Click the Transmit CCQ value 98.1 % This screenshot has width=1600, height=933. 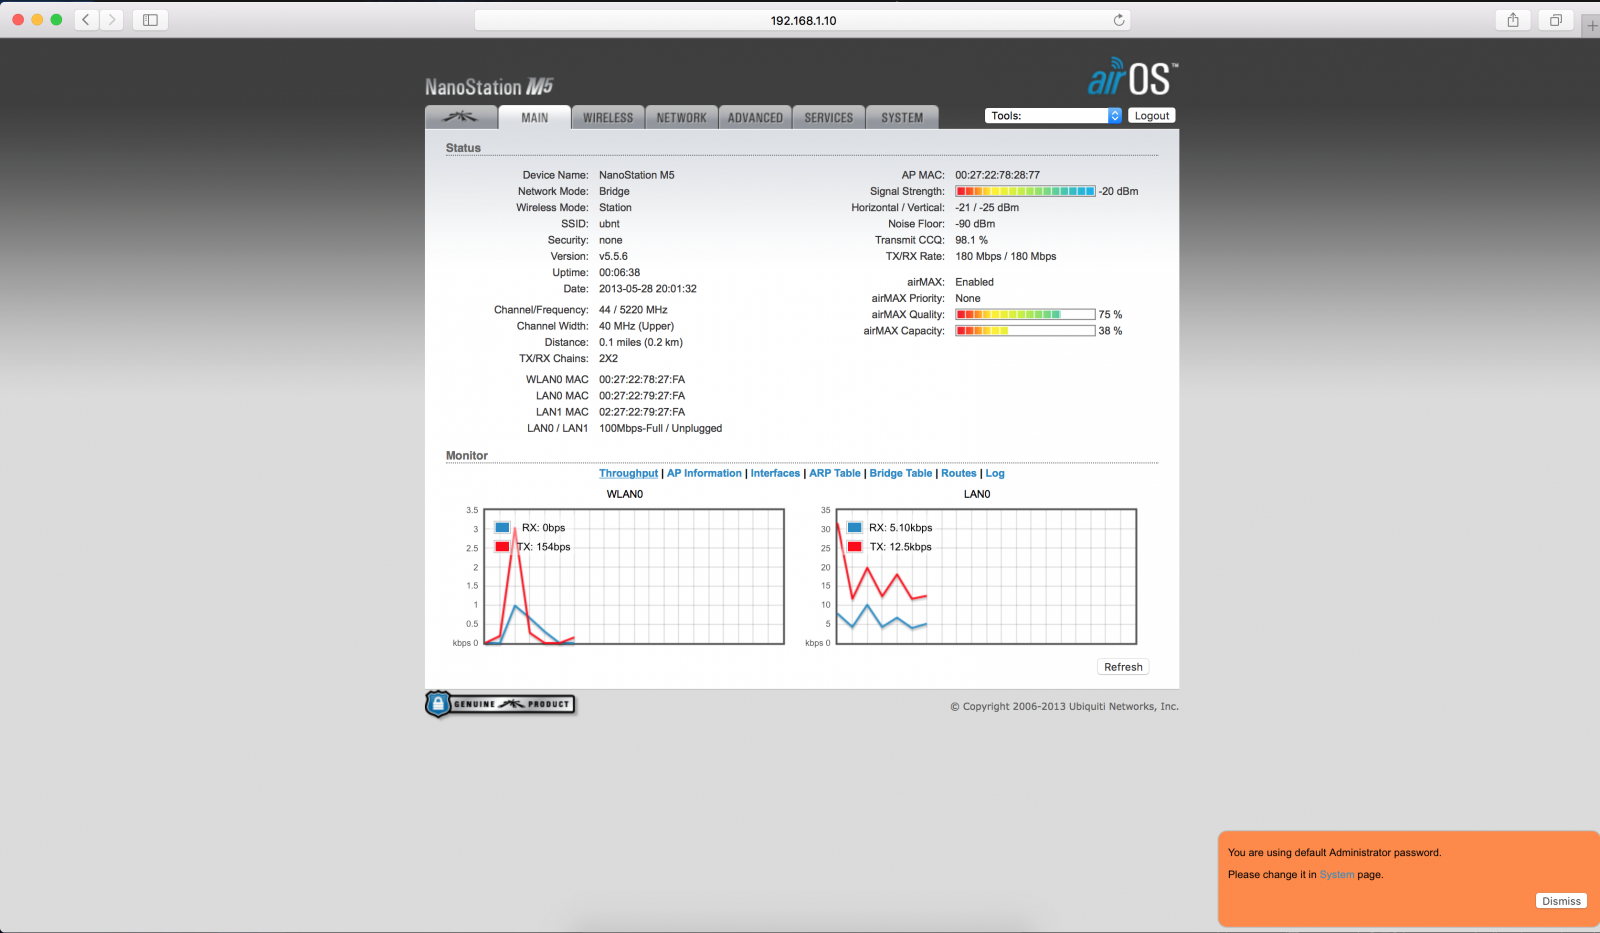971,240
